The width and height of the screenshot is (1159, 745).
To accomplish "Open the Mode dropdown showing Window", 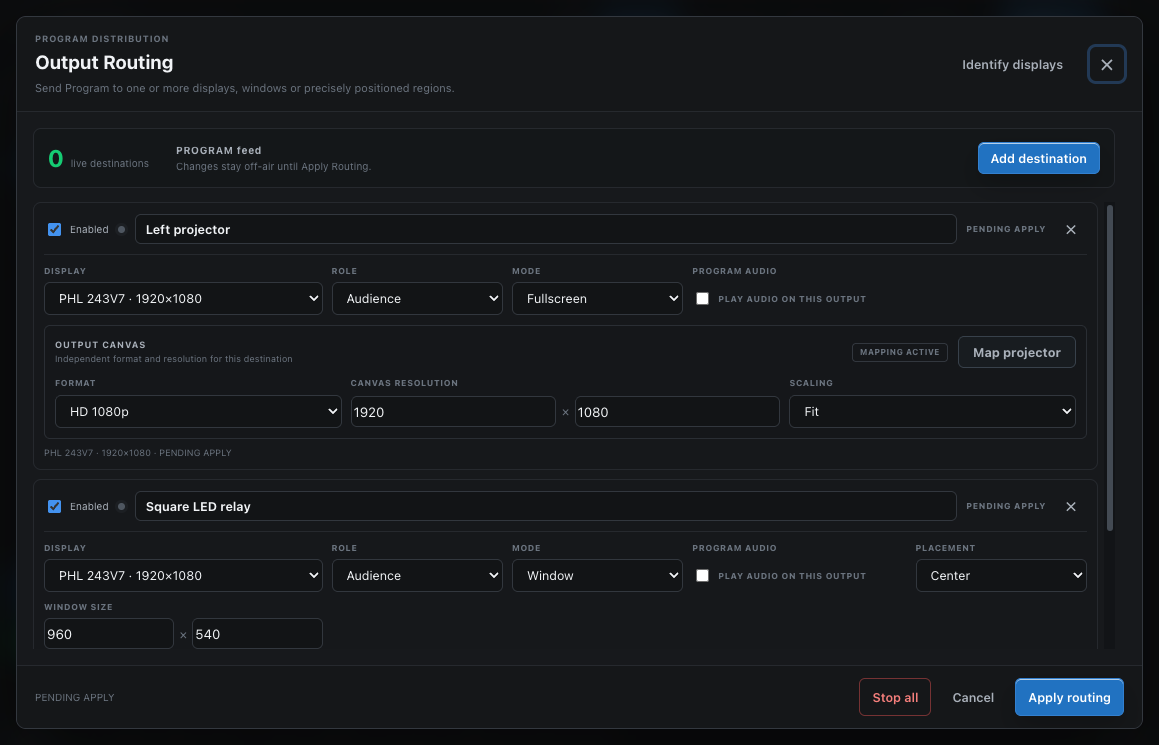I will tap(597, 576).
